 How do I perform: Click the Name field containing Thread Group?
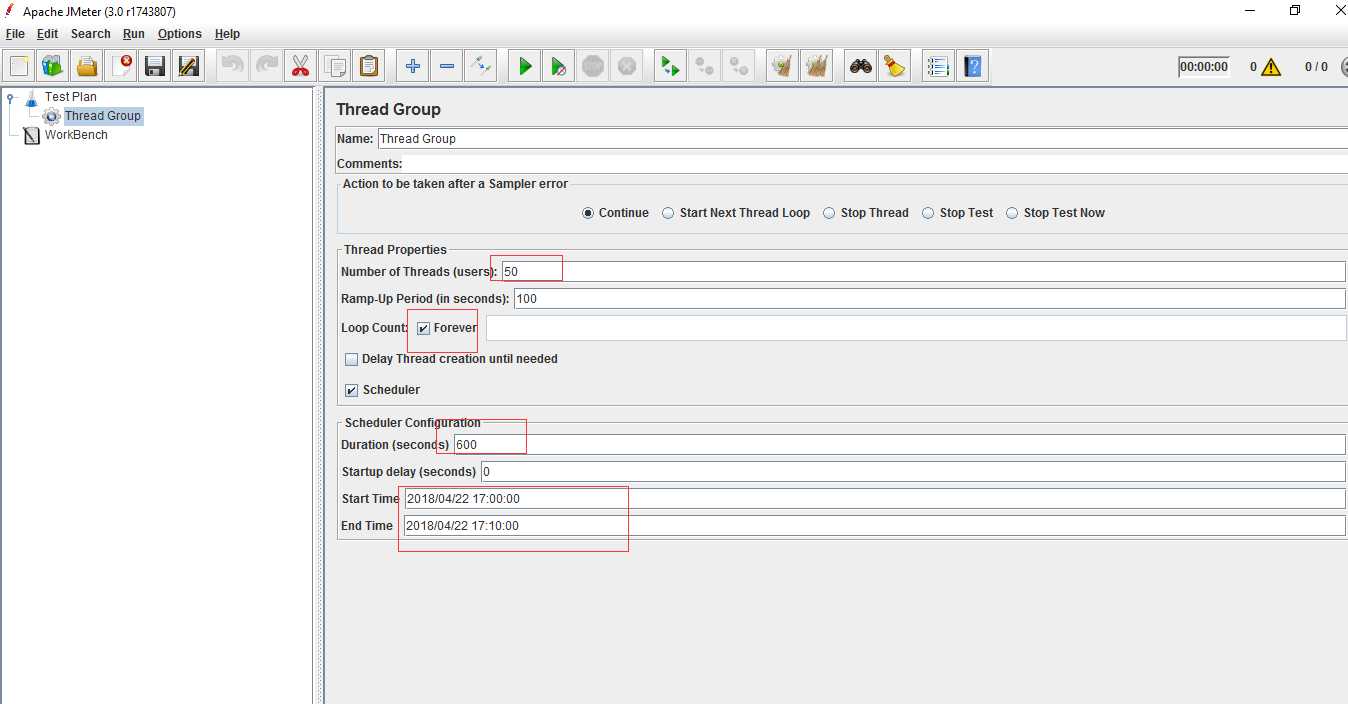pyautogui.click(x=861, y=139)
